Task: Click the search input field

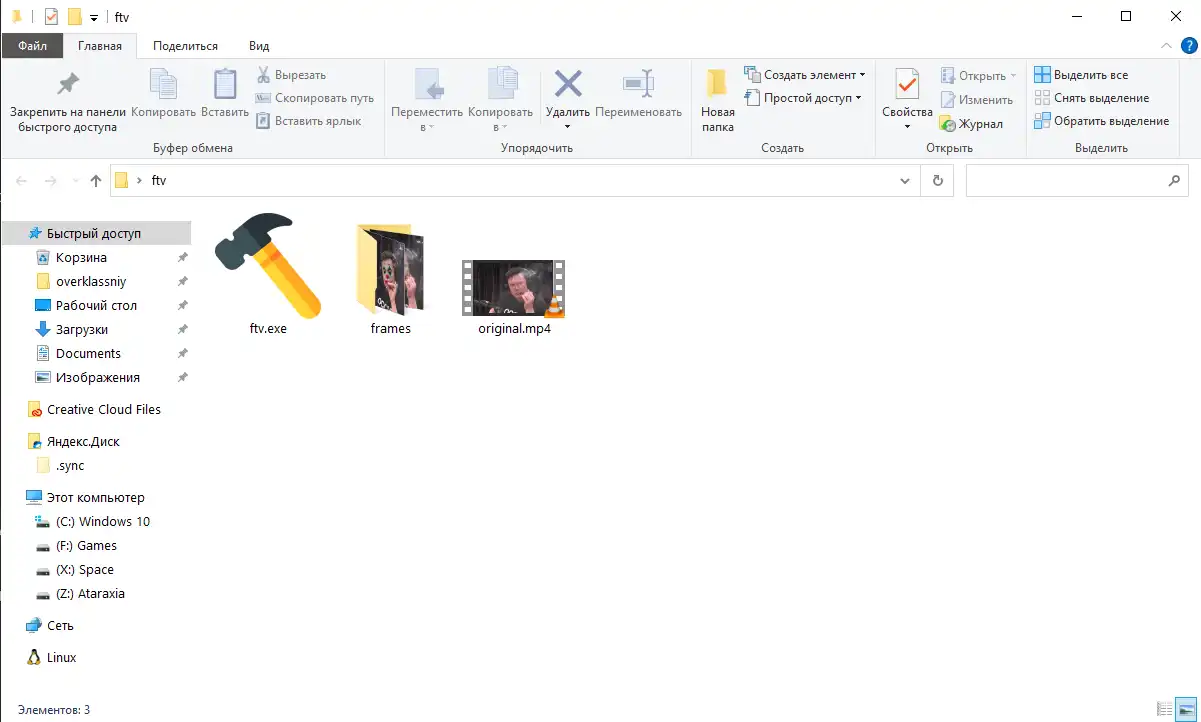Action: (x=1077, y=181)
